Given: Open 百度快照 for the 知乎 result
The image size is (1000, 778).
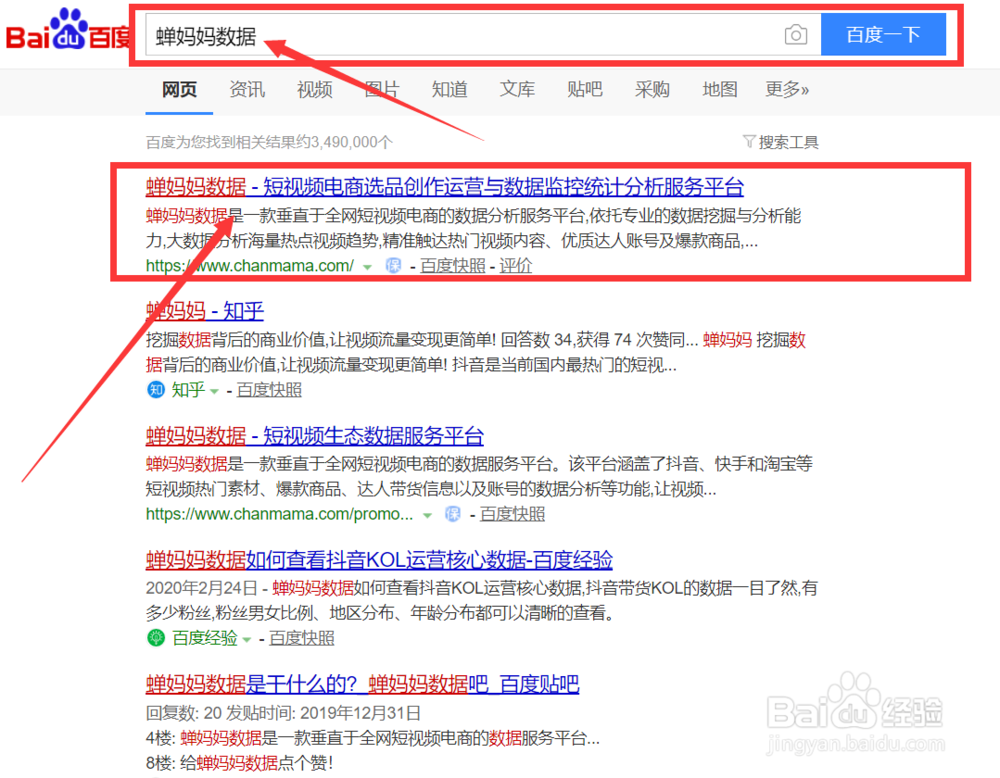Looking at the screenshot, I should click(269, 389).
